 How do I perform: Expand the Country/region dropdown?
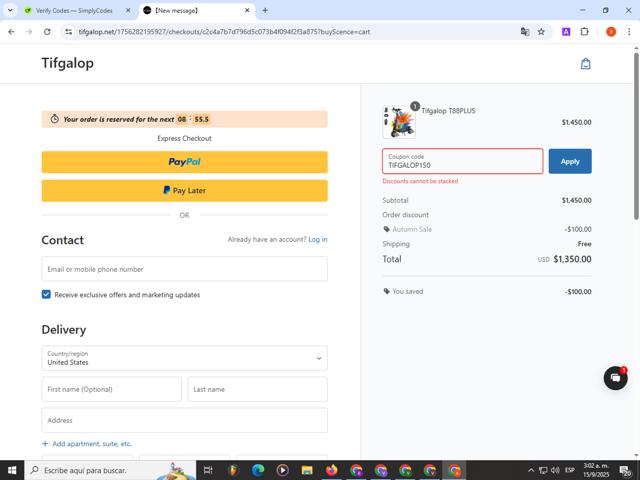pos(184,358)
